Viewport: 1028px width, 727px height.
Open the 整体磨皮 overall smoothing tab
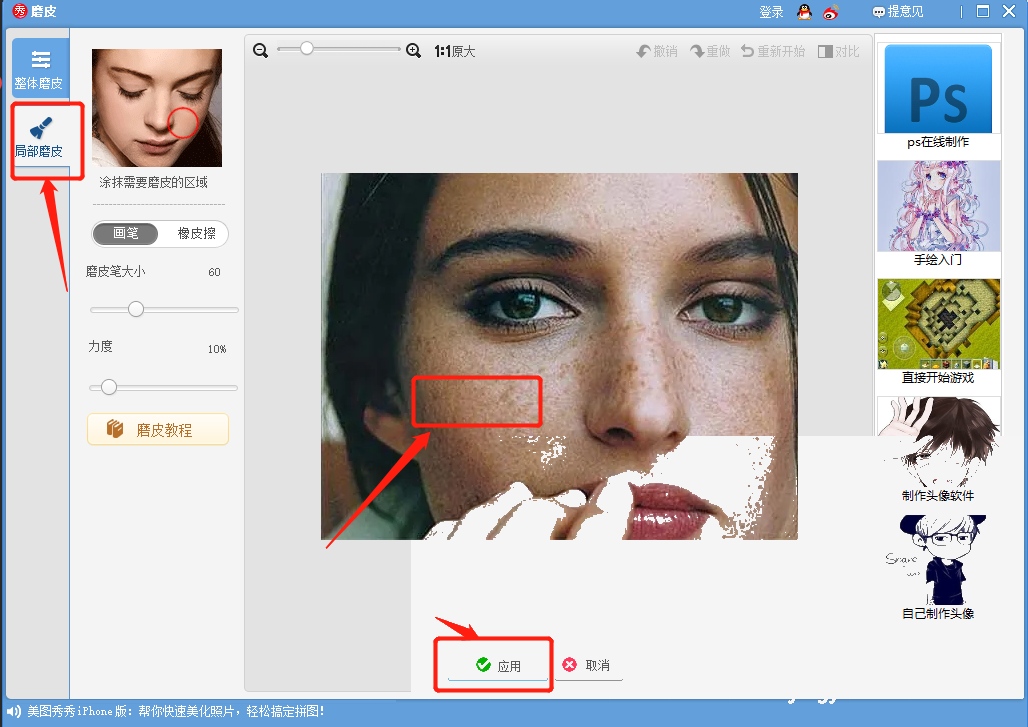coord(40,68)
